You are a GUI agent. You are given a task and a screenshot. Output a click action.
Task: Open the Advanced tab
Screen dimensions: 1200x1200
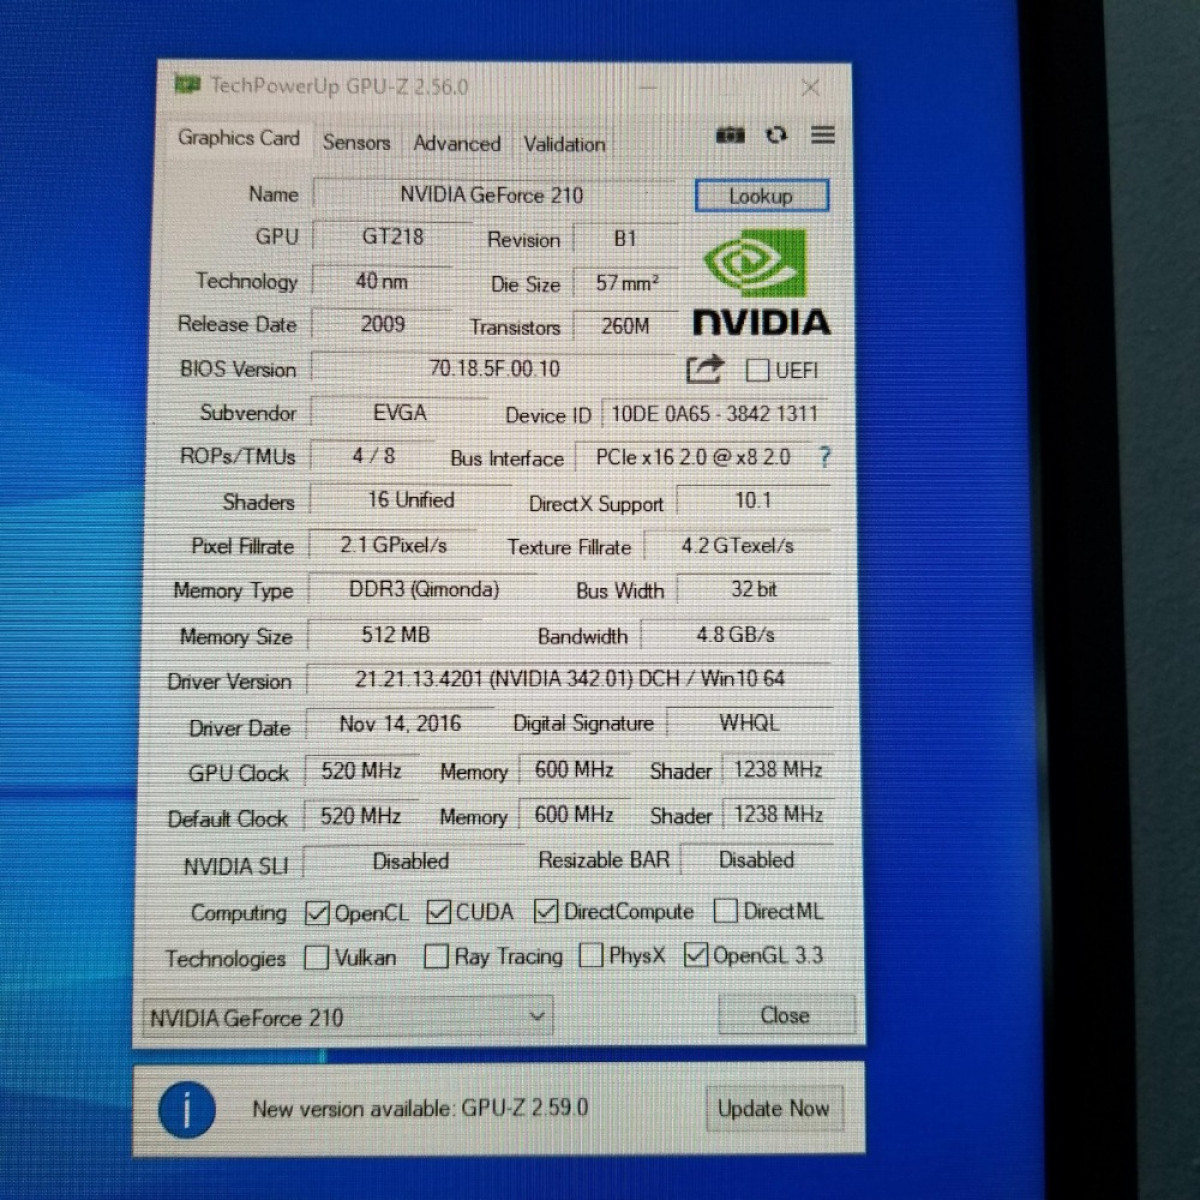coord(457,144)
